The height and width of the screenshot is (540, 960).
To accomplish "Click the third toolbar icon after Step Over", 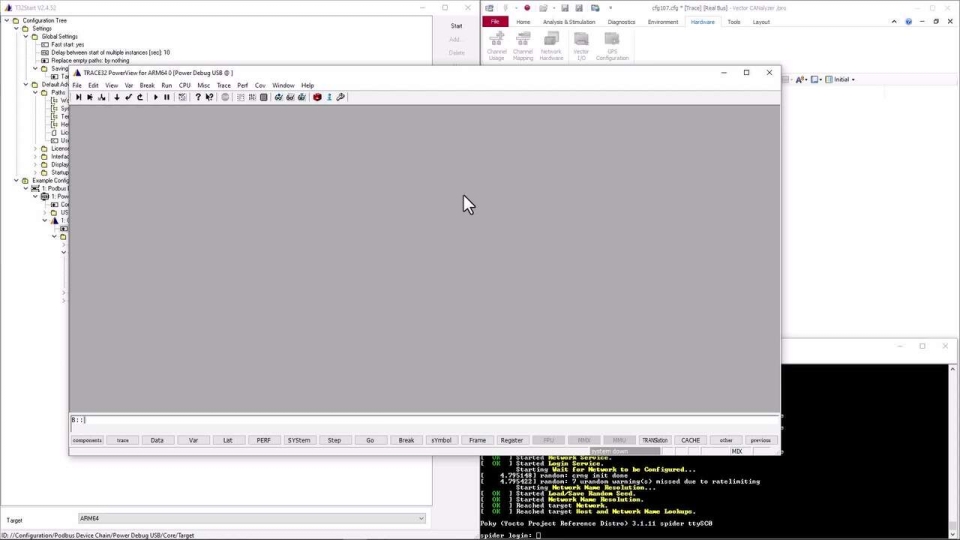I will tap(102, 97).
